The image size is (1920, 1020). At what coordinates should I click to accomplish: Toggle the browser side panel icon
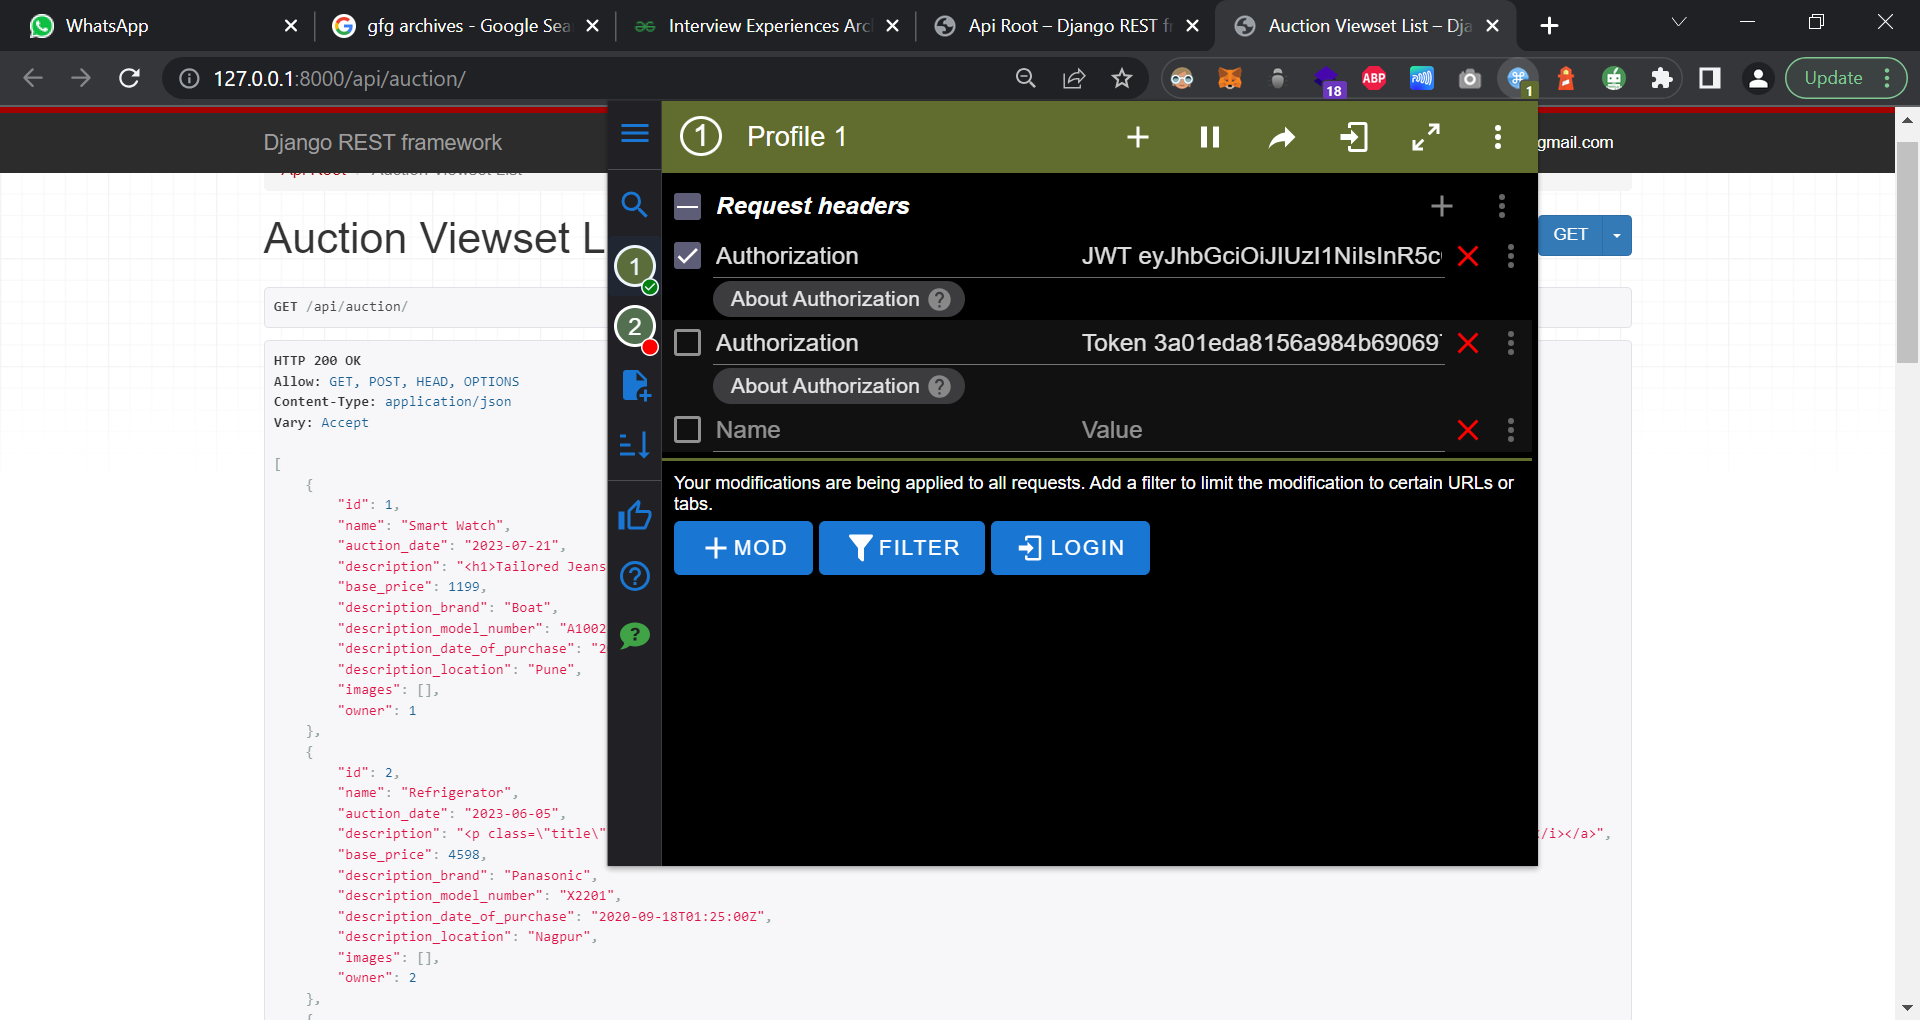(1710, 78)
